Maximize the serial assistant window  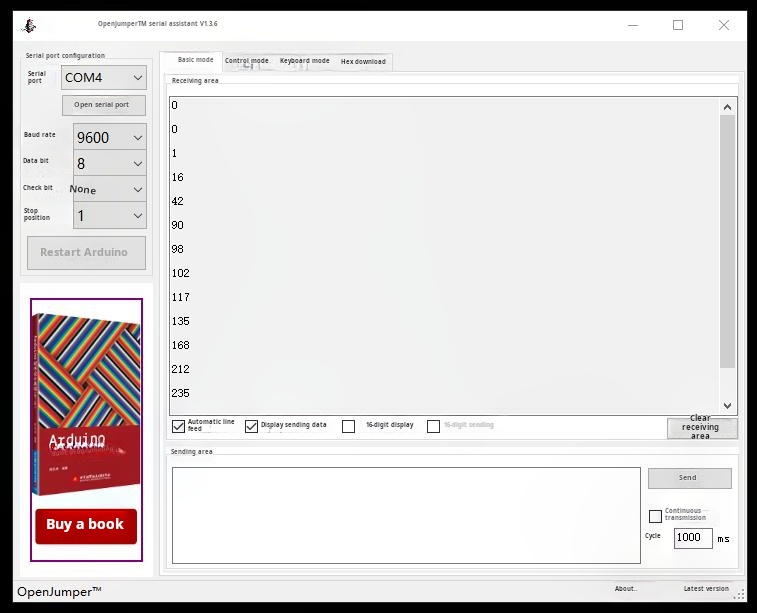coord(678,25)
